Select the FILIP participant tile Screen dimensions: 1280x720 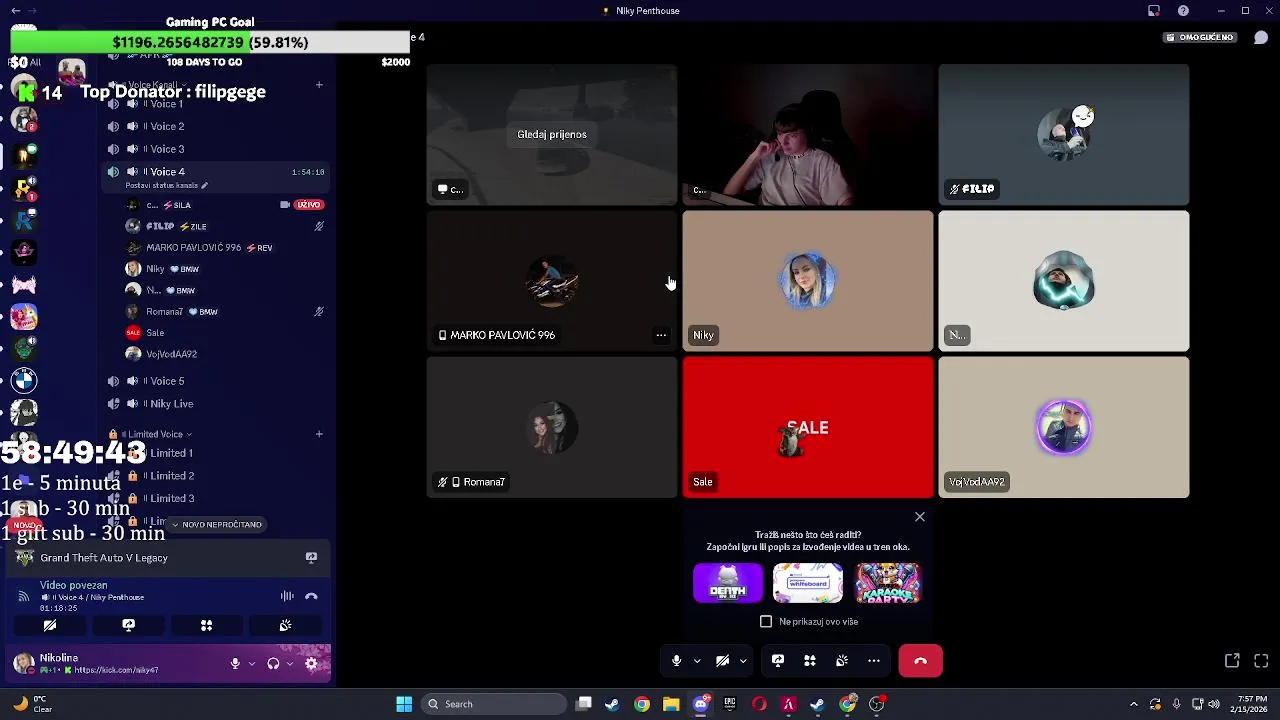[x=1064, y=135]
